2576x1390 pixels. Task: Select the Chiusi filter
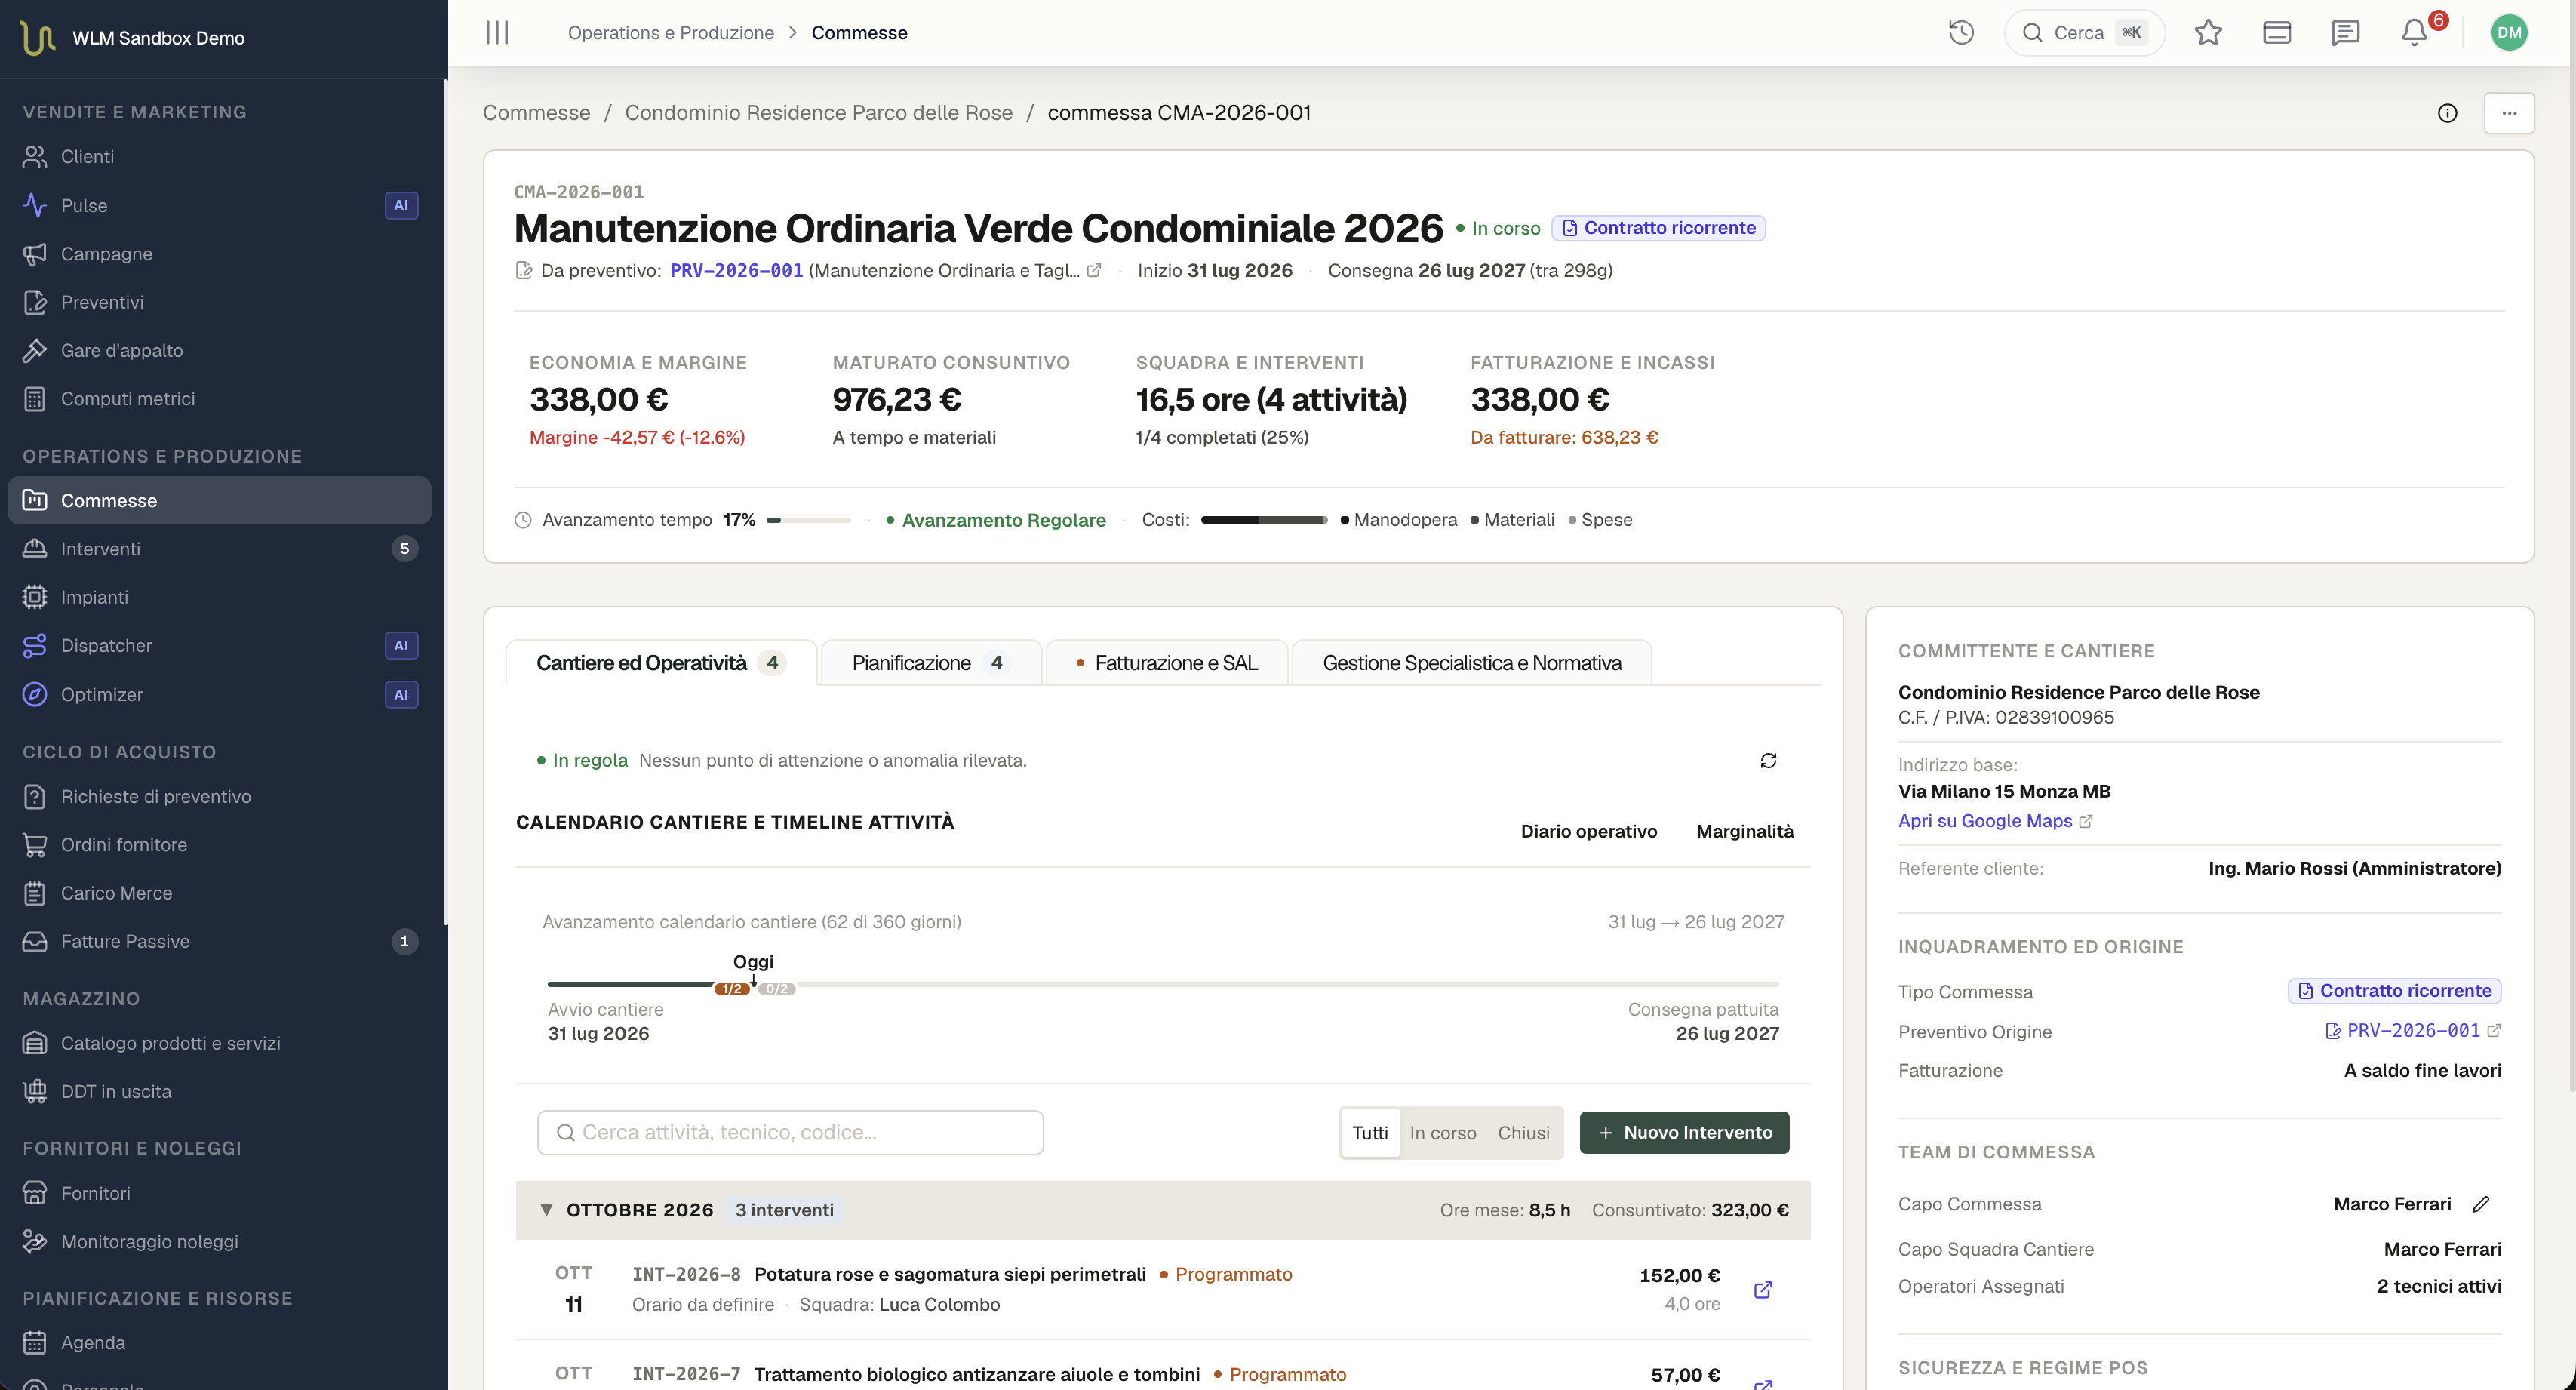coord(1523,1133)
